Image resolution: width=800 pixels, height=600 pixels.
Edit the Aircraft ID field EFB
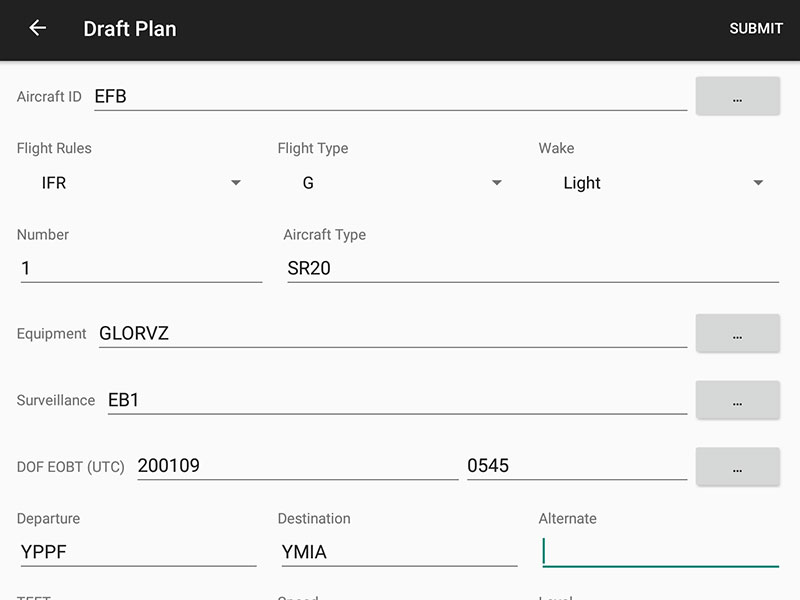pyautogui.click(x=390, y=96)
